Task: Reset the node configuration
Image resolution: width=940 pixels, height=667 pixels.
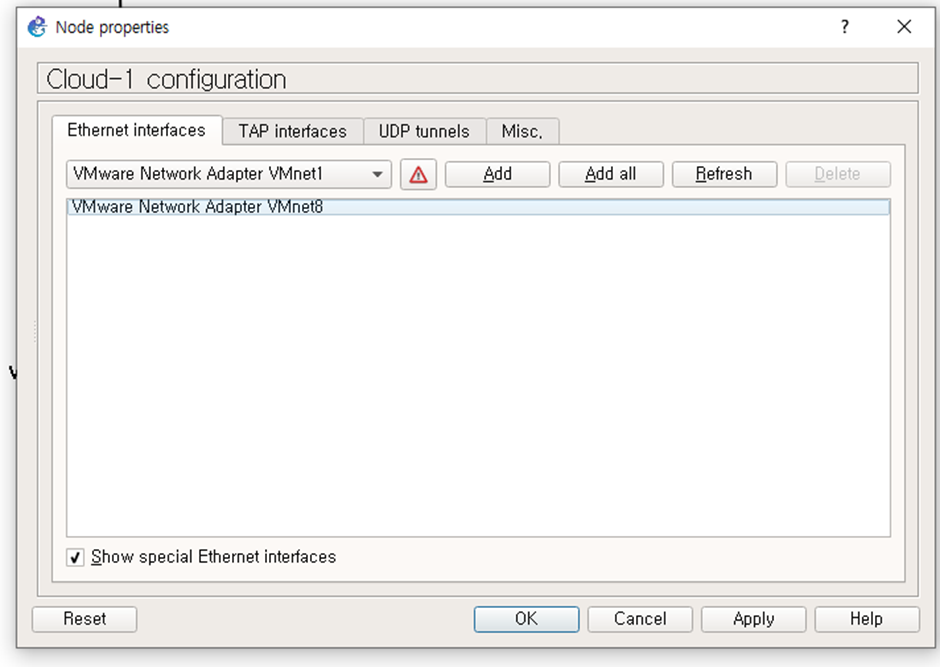Action: pyautogui.click(x=85, y=619)
